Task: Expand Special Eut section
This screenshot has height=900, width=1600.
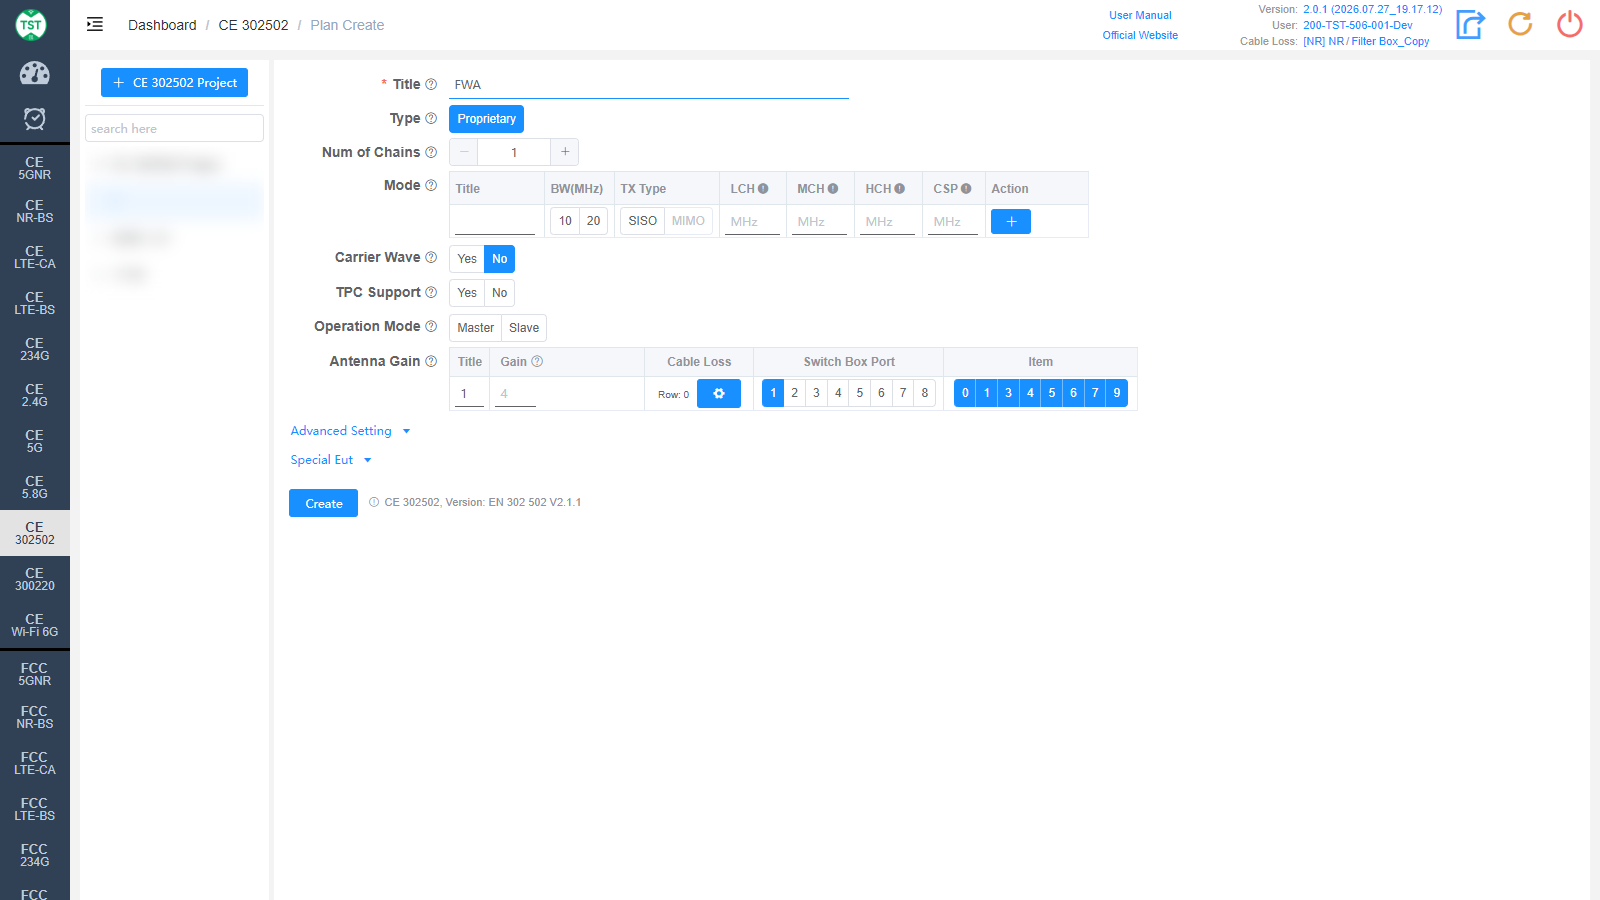Action: [x=331, y=460]
